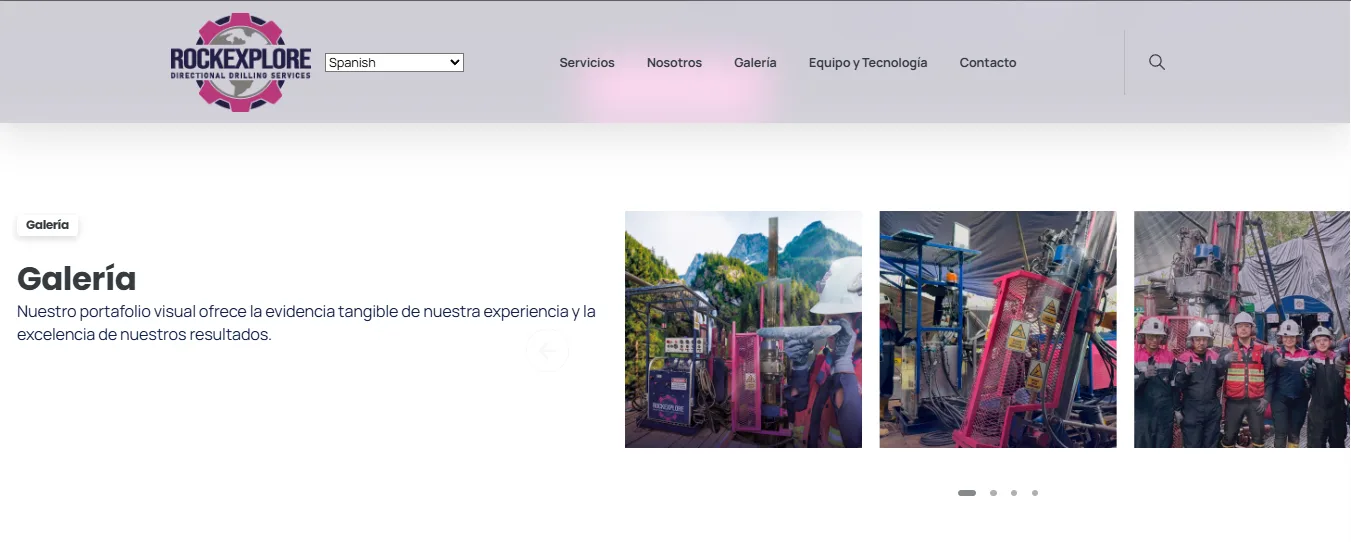The height and width of the screenshot is (542, 1351).
Task: Click the small Galería badge label
Action: [47, 225]
